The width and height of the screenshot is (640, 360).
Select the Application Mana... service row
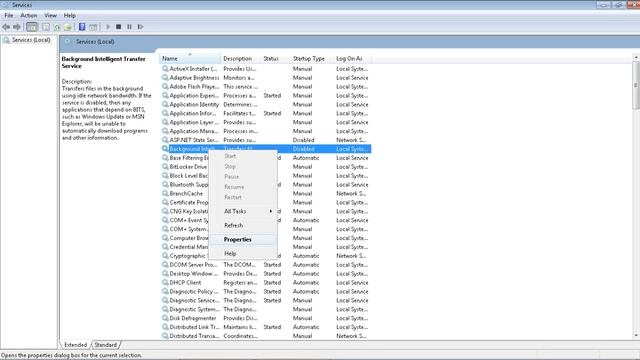(x=266, y=131)
